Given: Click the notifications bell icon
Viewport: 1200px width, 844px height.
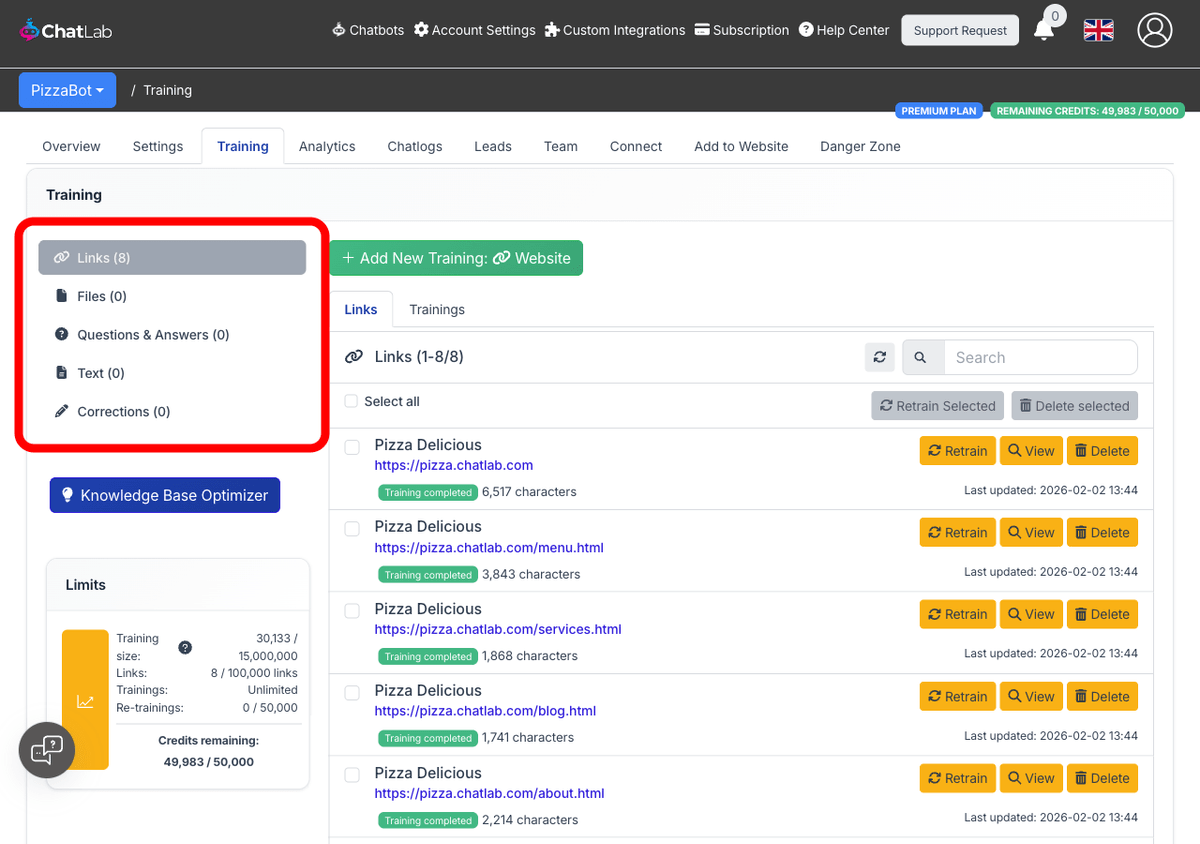Looking at the screenshot, I should tap(1044, 30).
